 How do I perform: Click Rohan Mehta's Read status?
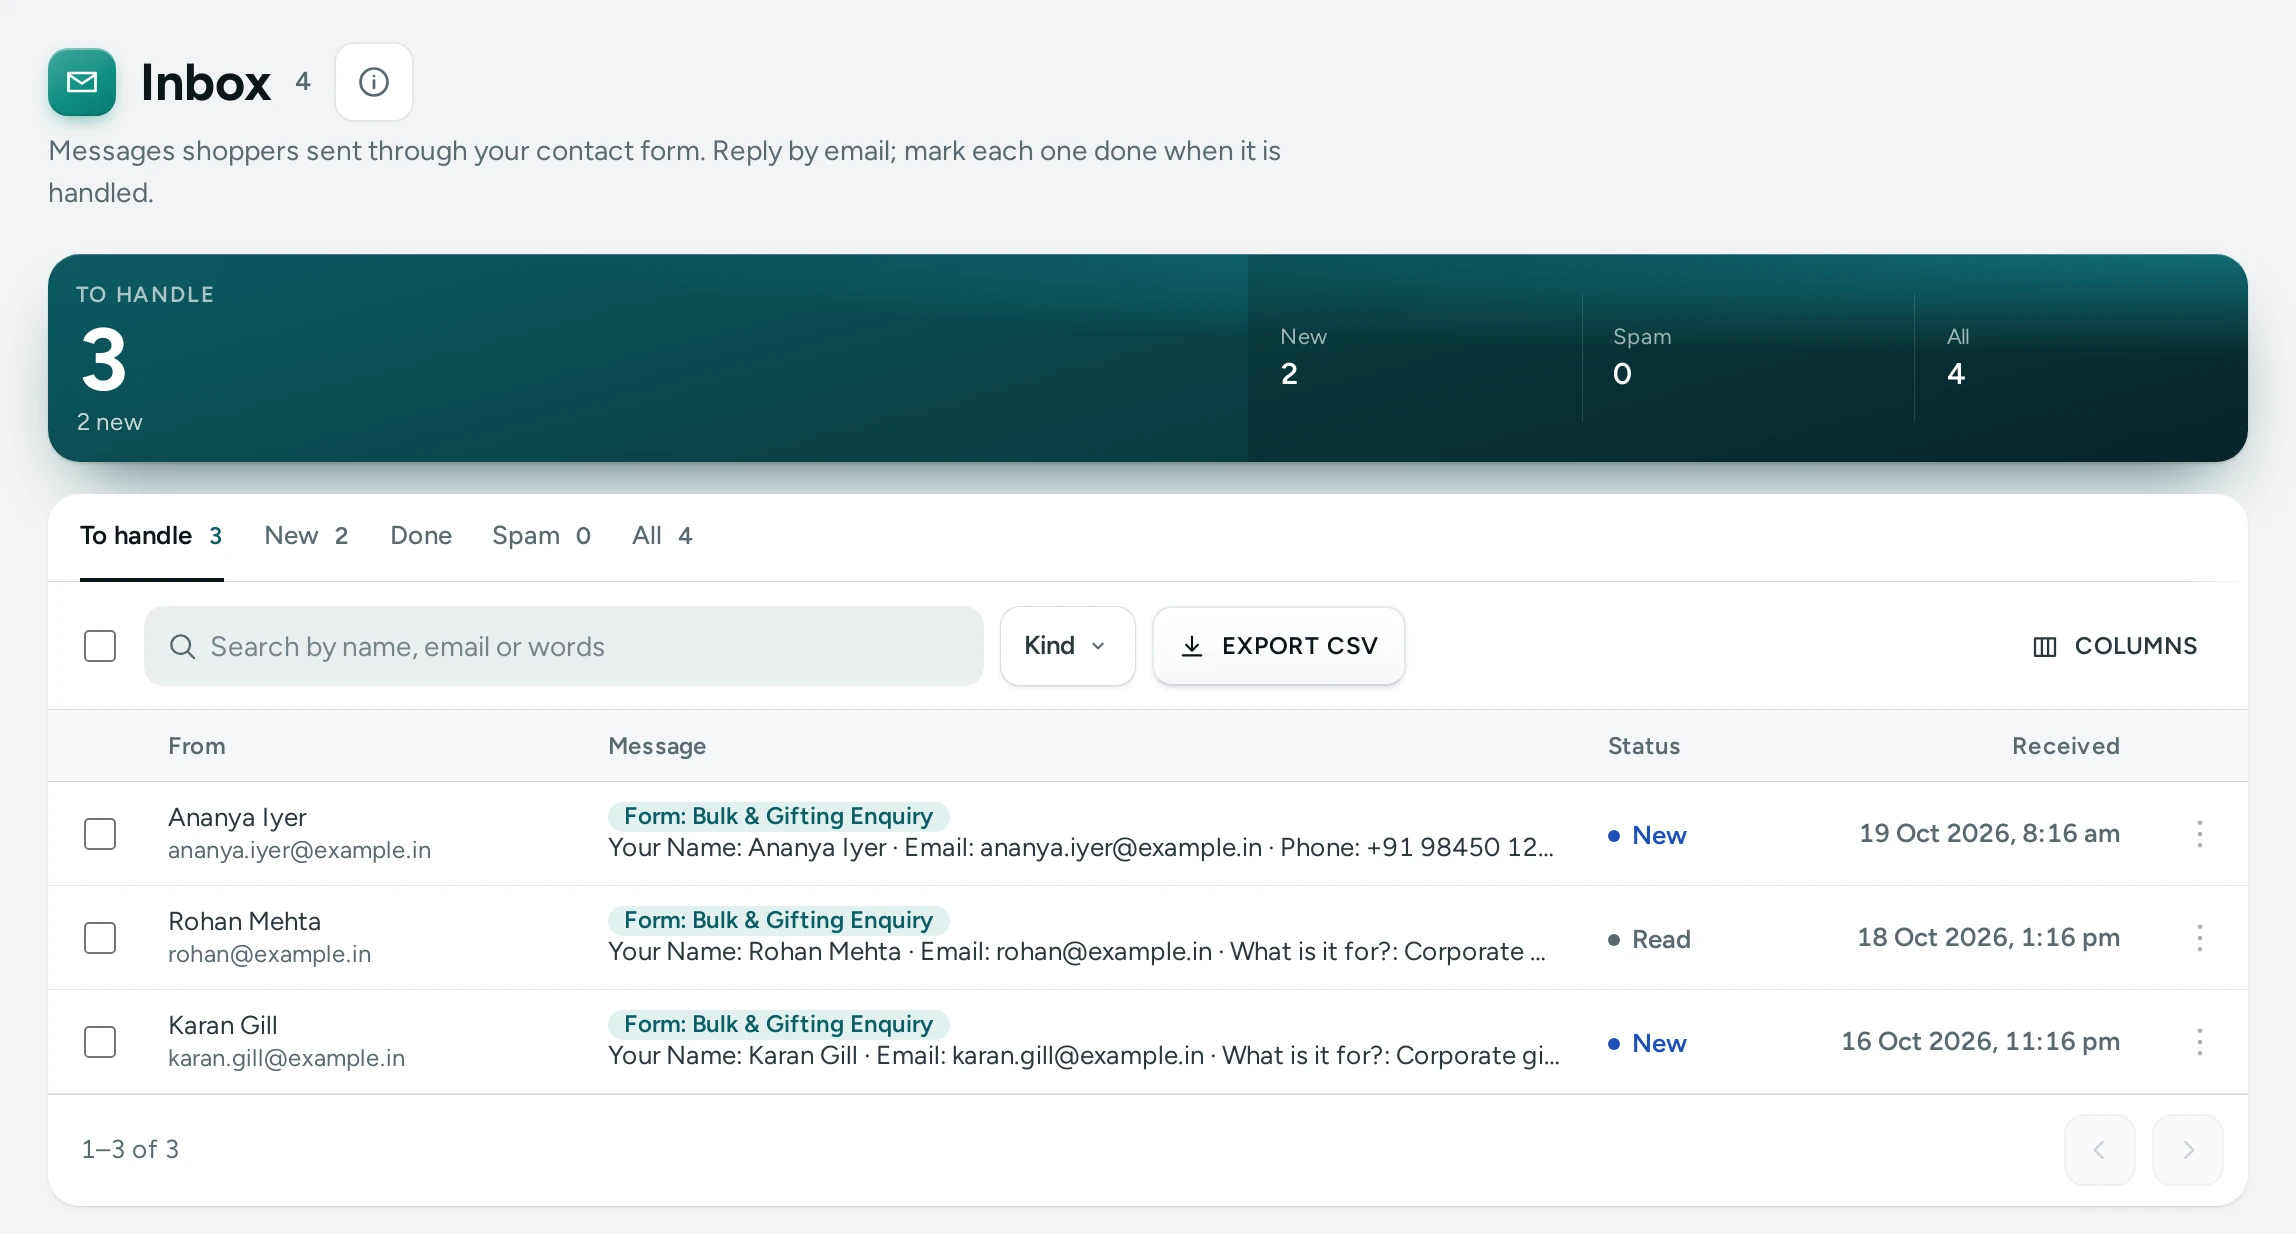pyautogui.click(x=1649, y=939)
